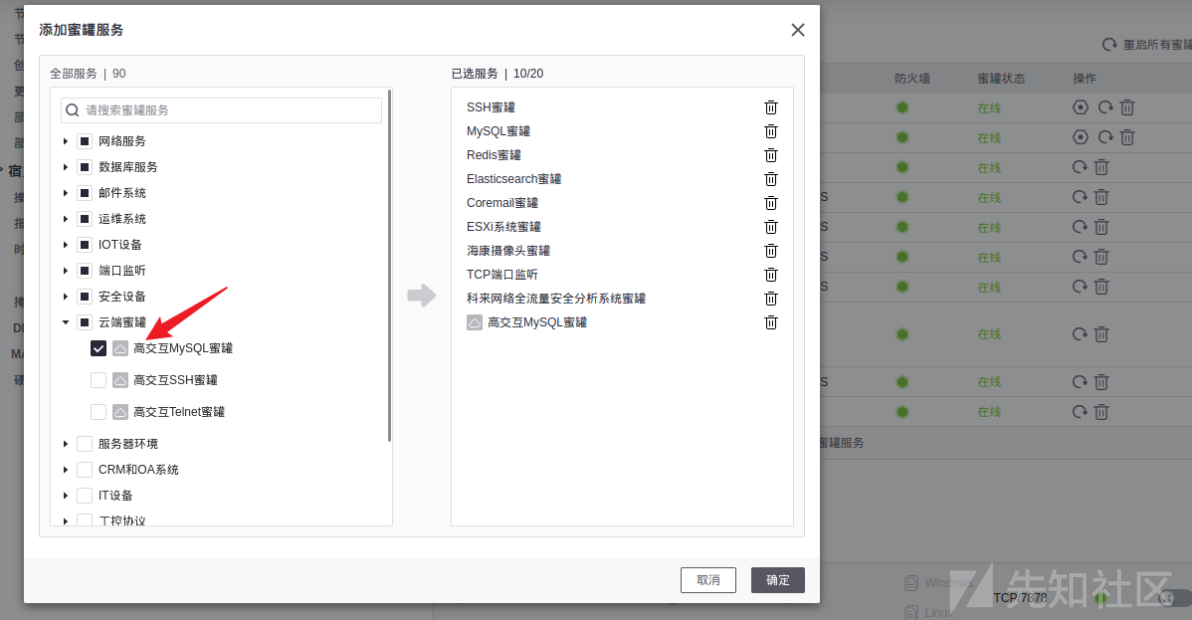The image size is (1192, 620).
Task: Remove Elasticsearch蜜罐 via trash icon
Action: pos(771,179)
